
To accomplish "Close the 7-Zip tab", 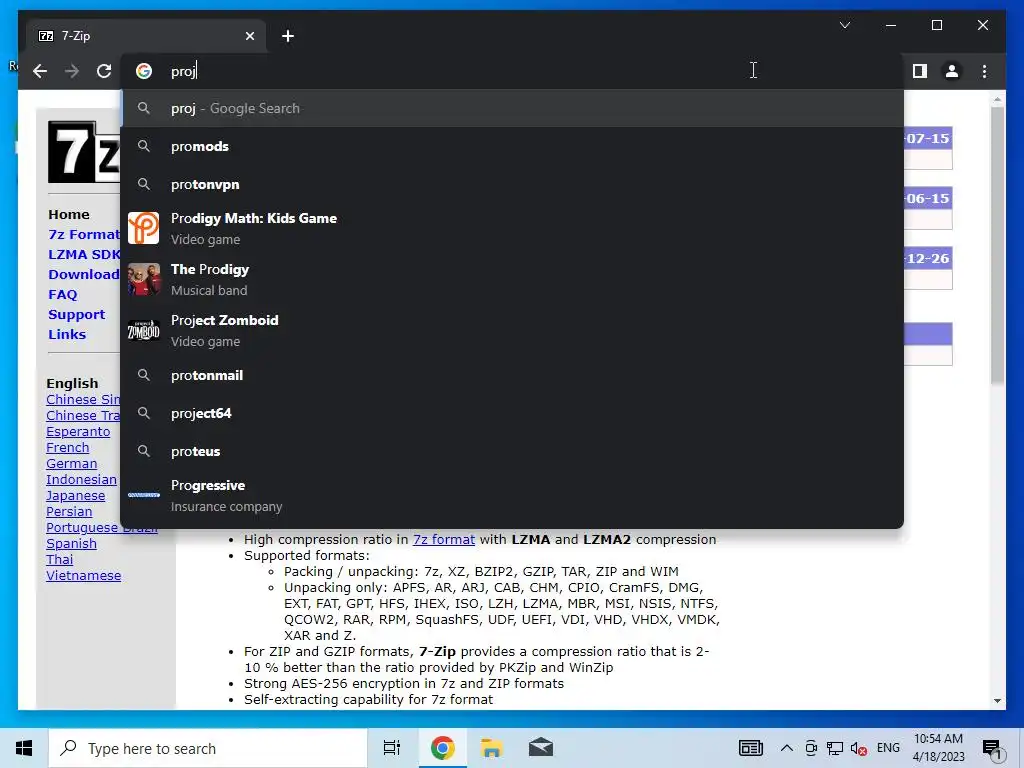I will point(249,36).
